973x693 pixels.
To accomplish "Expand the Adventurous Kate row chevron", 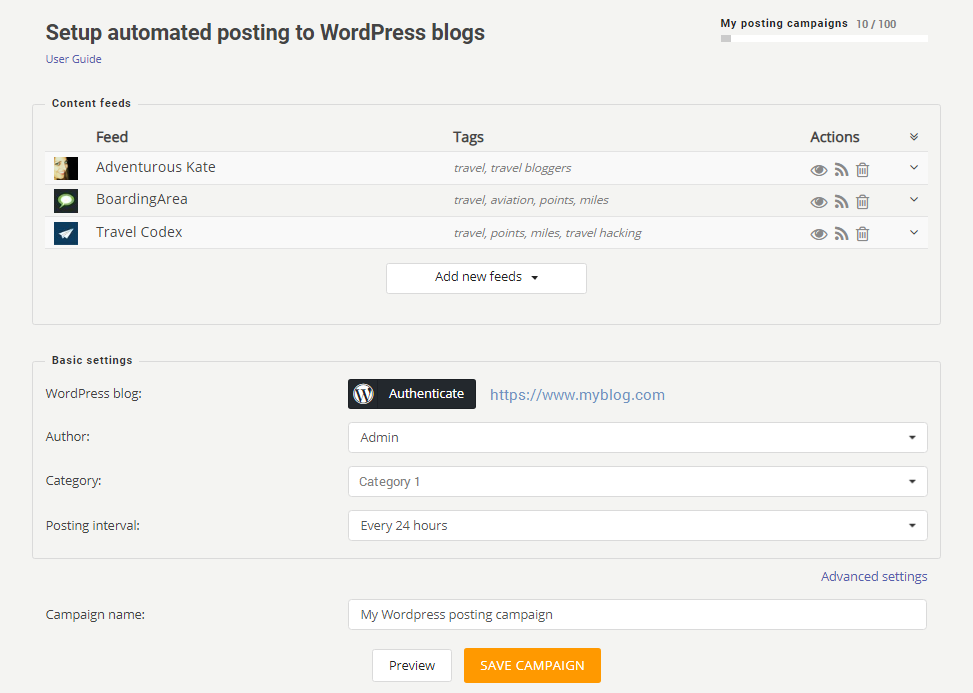I will click(913, 168).
